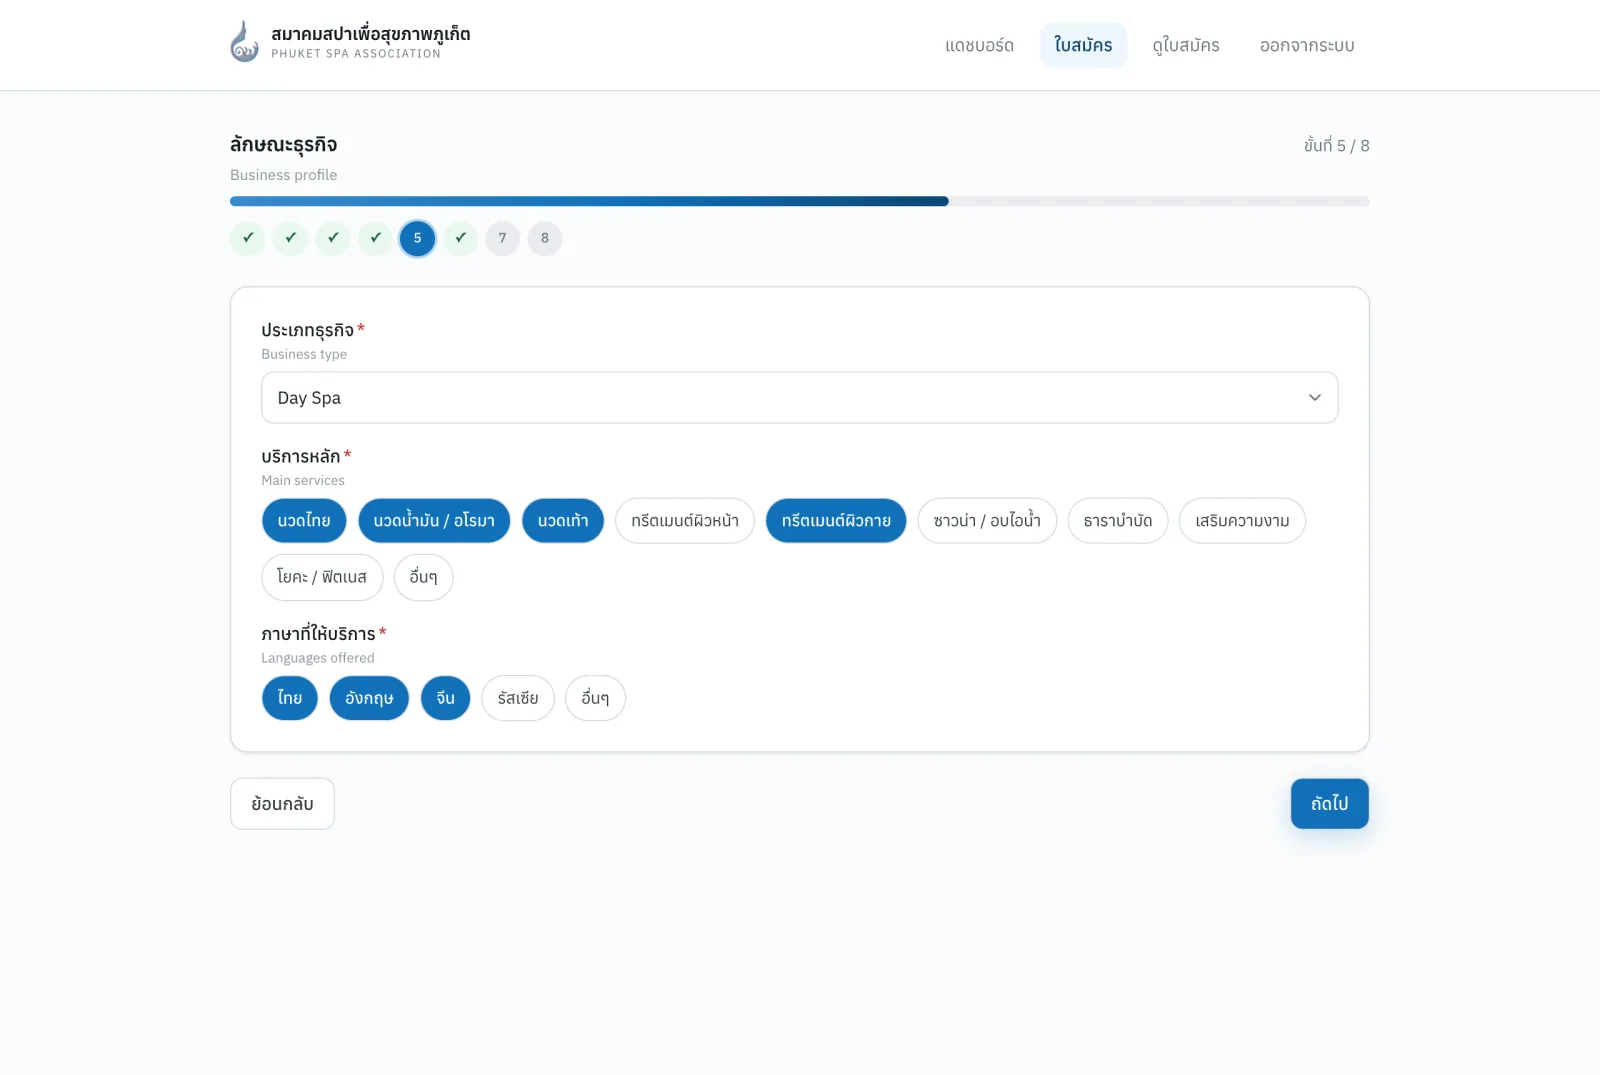1600x1075 pixels.
Task: Log out via ออกจากระบบ
Action: pos(1307,45)
